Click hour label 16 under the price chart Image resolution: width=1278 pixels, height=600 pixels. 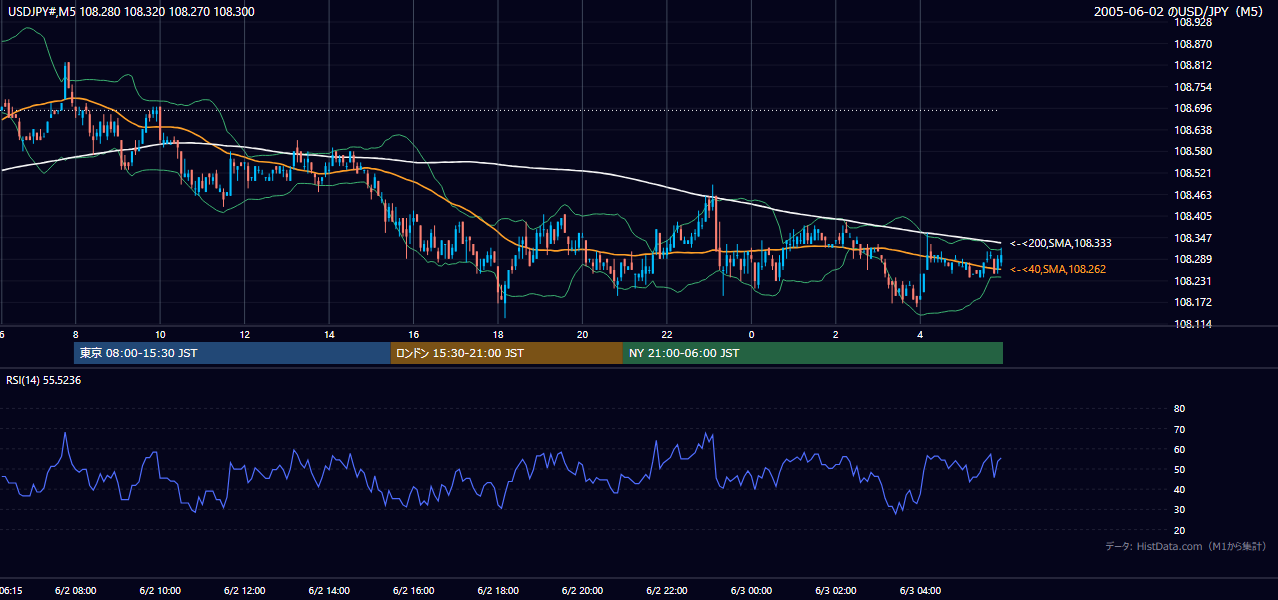413,334
